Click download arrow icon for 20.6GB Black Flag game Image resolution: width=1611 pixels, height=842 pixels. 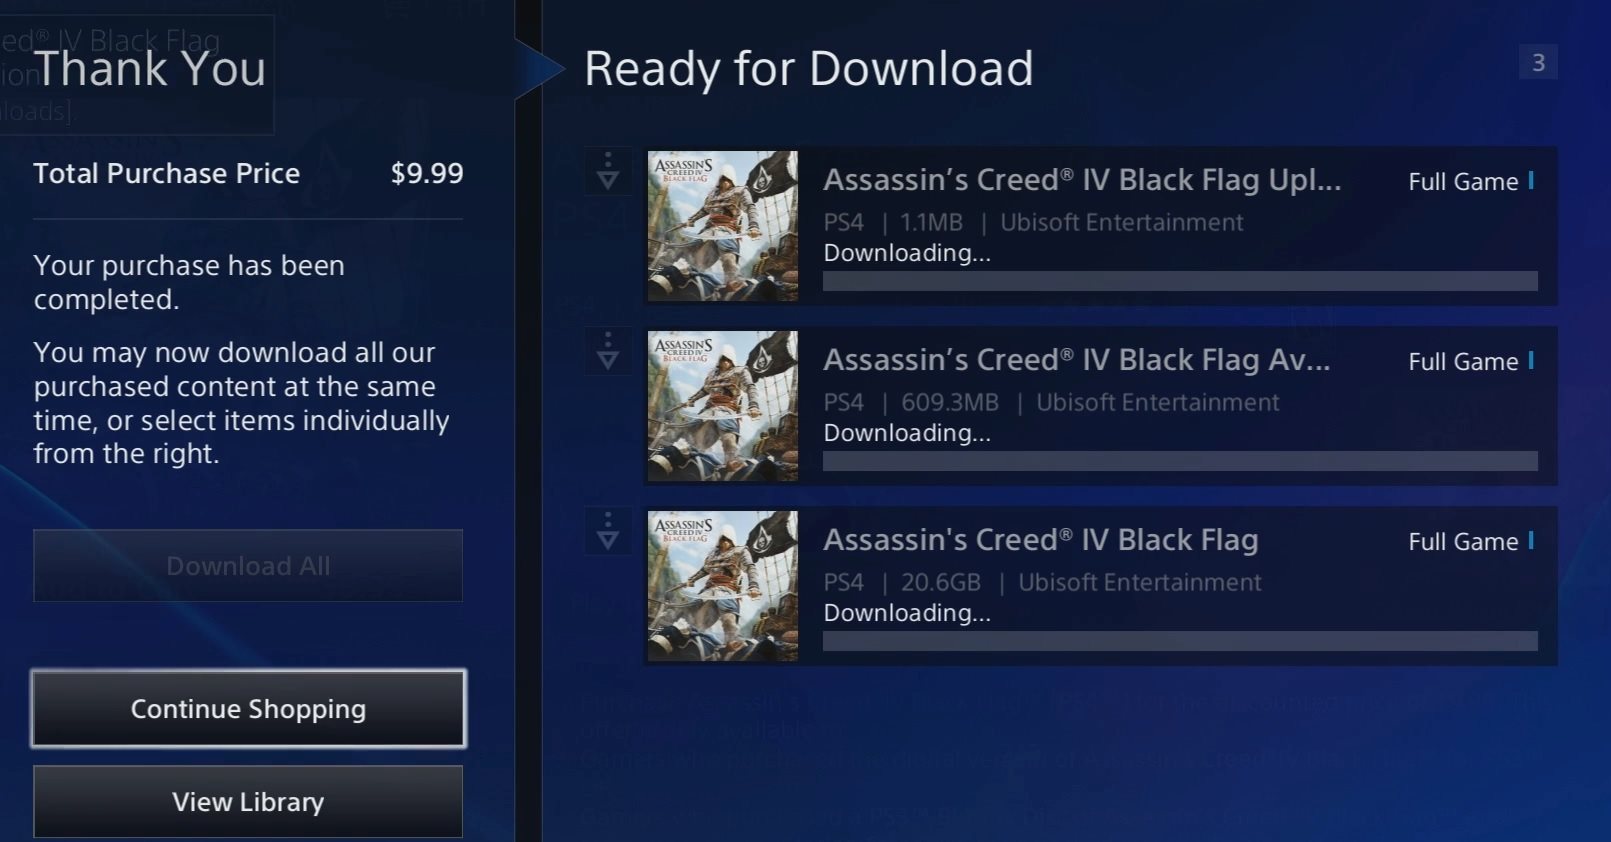pyautogui.click(x=608, y=531)
